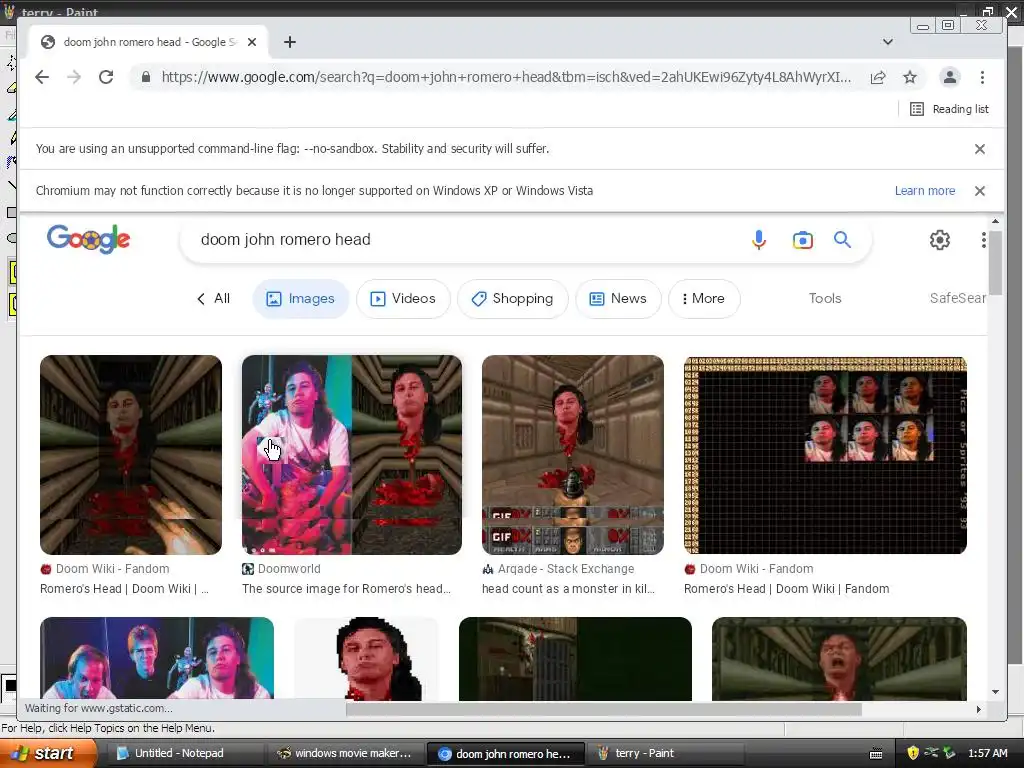Image resolution: width=1024 pixels, height=768 pixels.
Task: Click the Google logo
Action: tap(88, 239)
